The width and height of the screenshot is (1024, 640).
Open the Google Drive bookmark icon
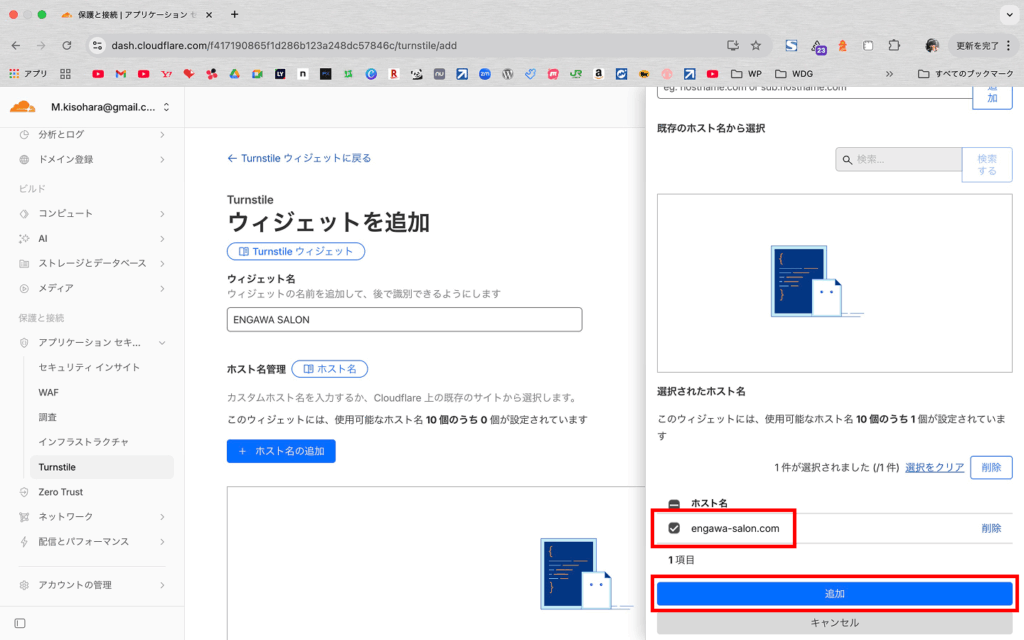coord(234,74)
